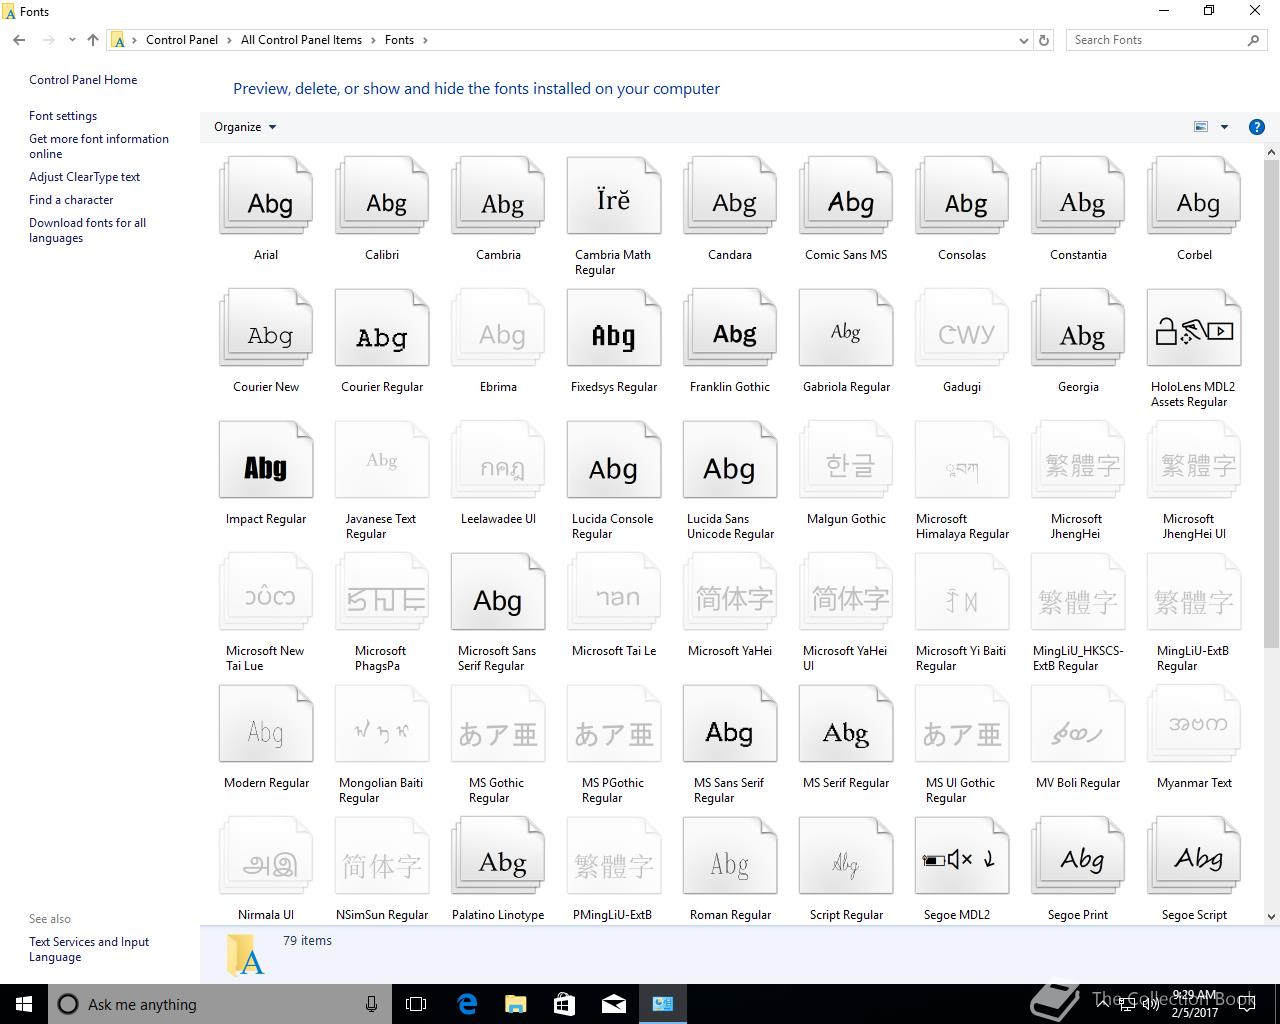This screenshot has height=1024, width=1280.
Task: Open the Help question mark button
Action: (x=1257, y=127)
